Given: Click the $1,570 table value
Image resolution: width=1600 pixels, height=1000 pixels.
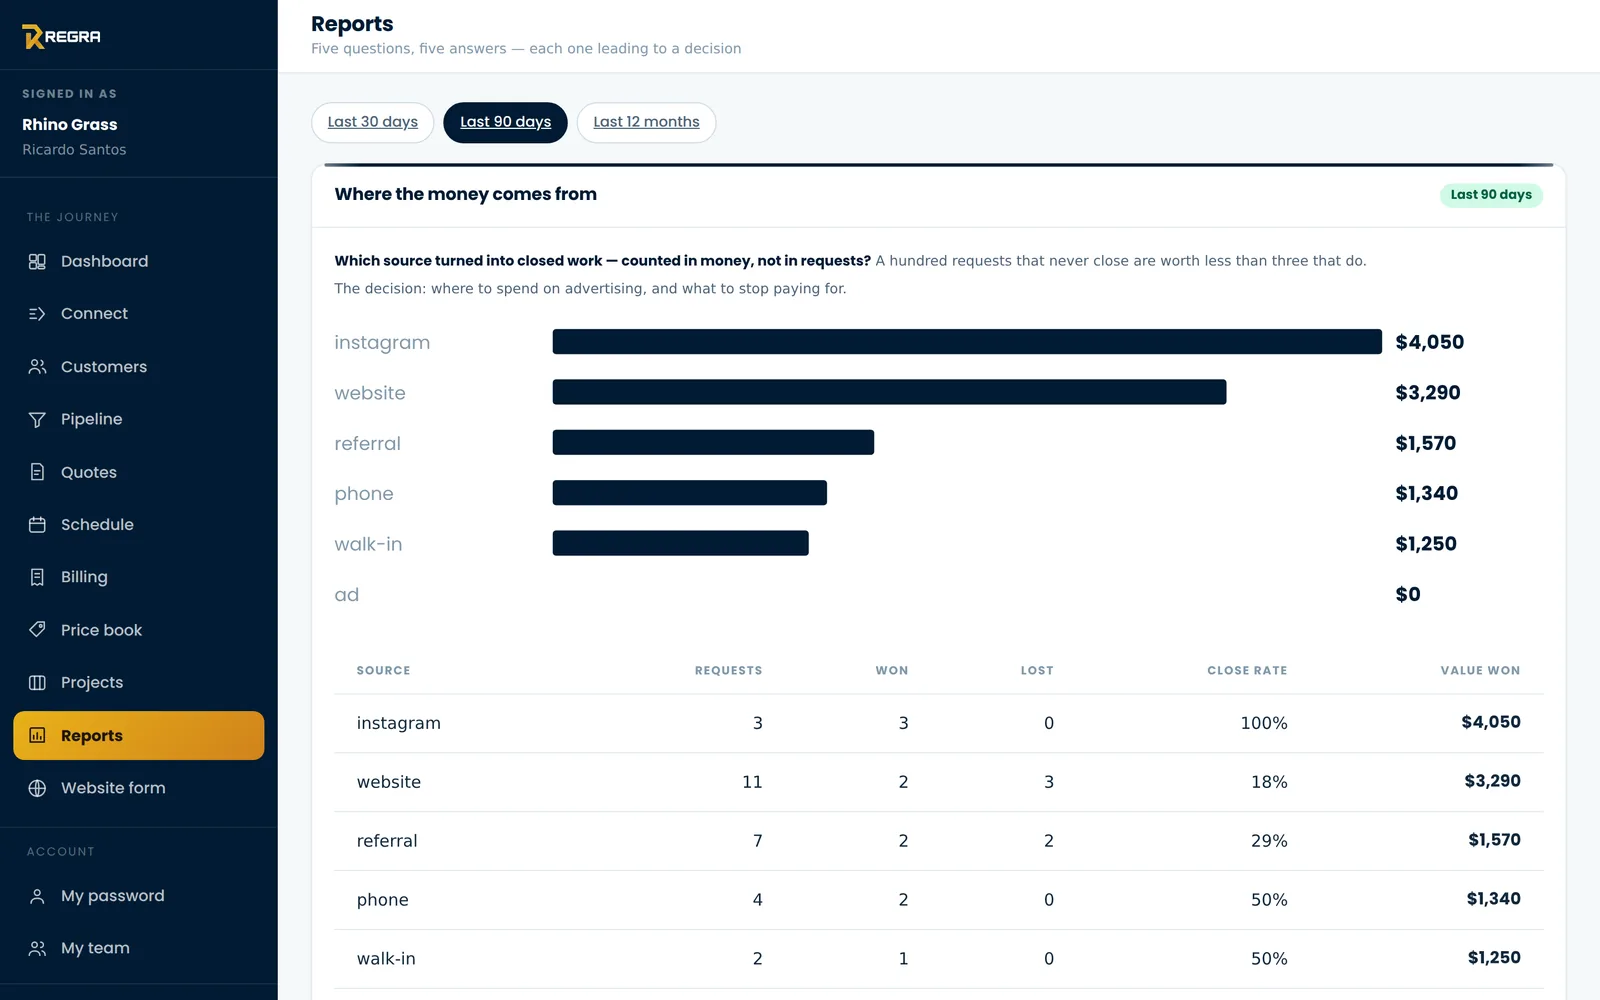Looking at the screenshot, I should pyautogui.click(x=1494, y=840).
